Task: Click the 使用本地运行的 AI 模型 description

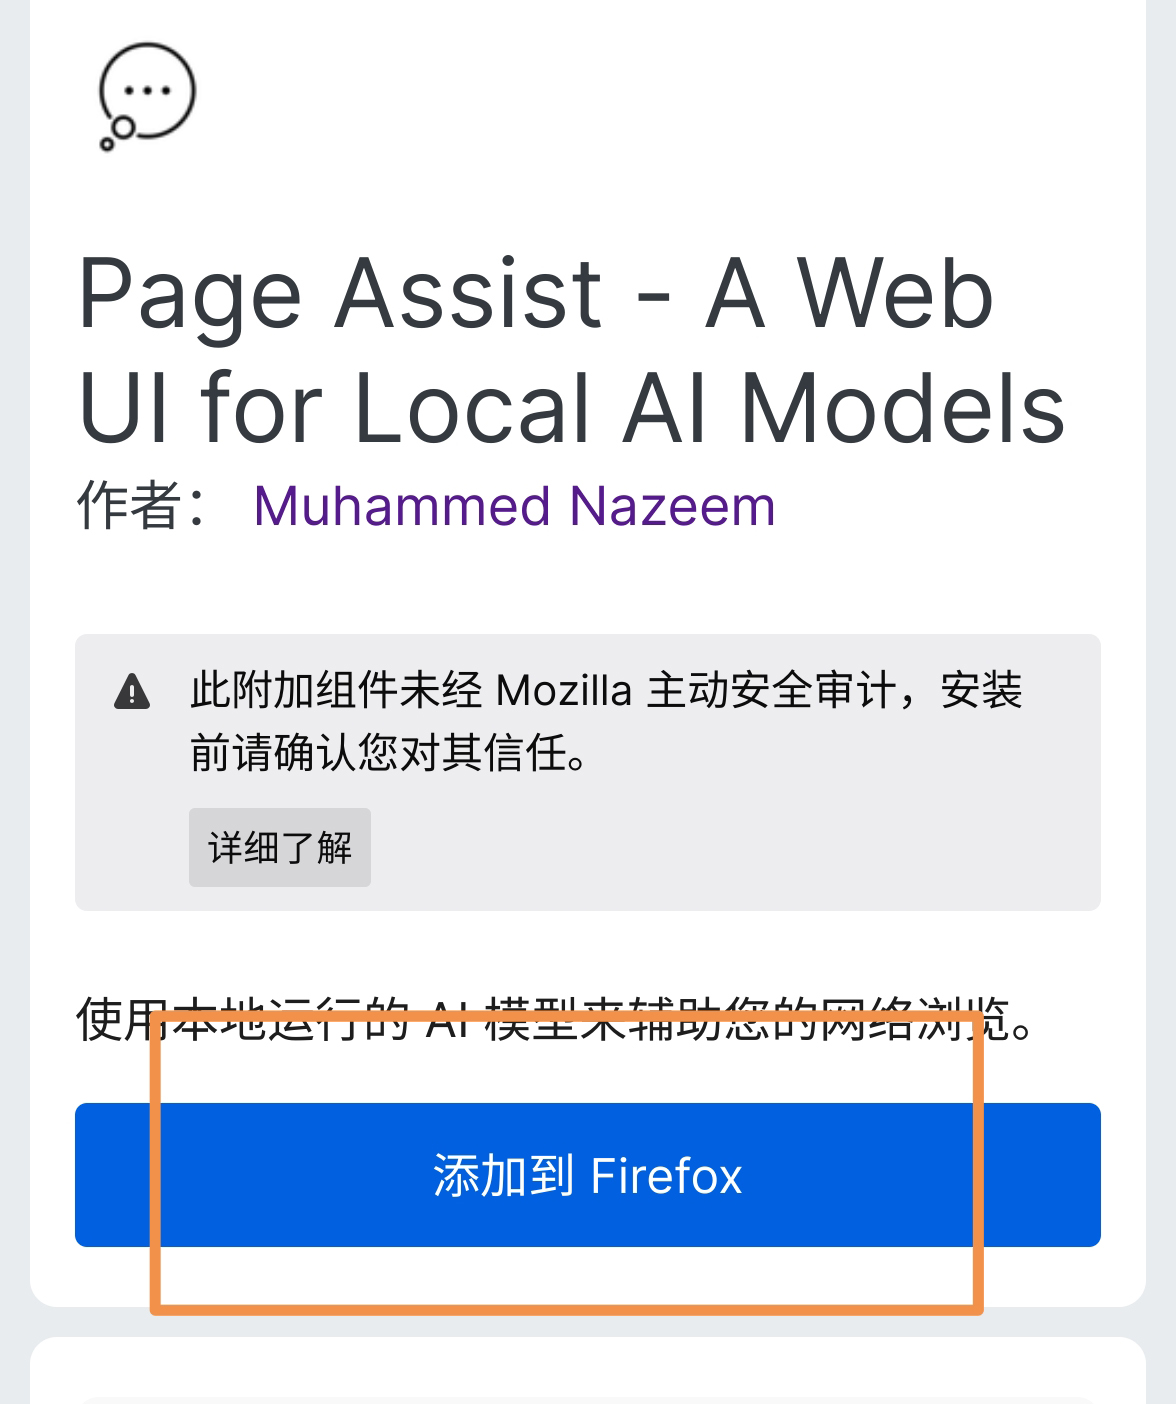Action: [x=556, y=1022]
